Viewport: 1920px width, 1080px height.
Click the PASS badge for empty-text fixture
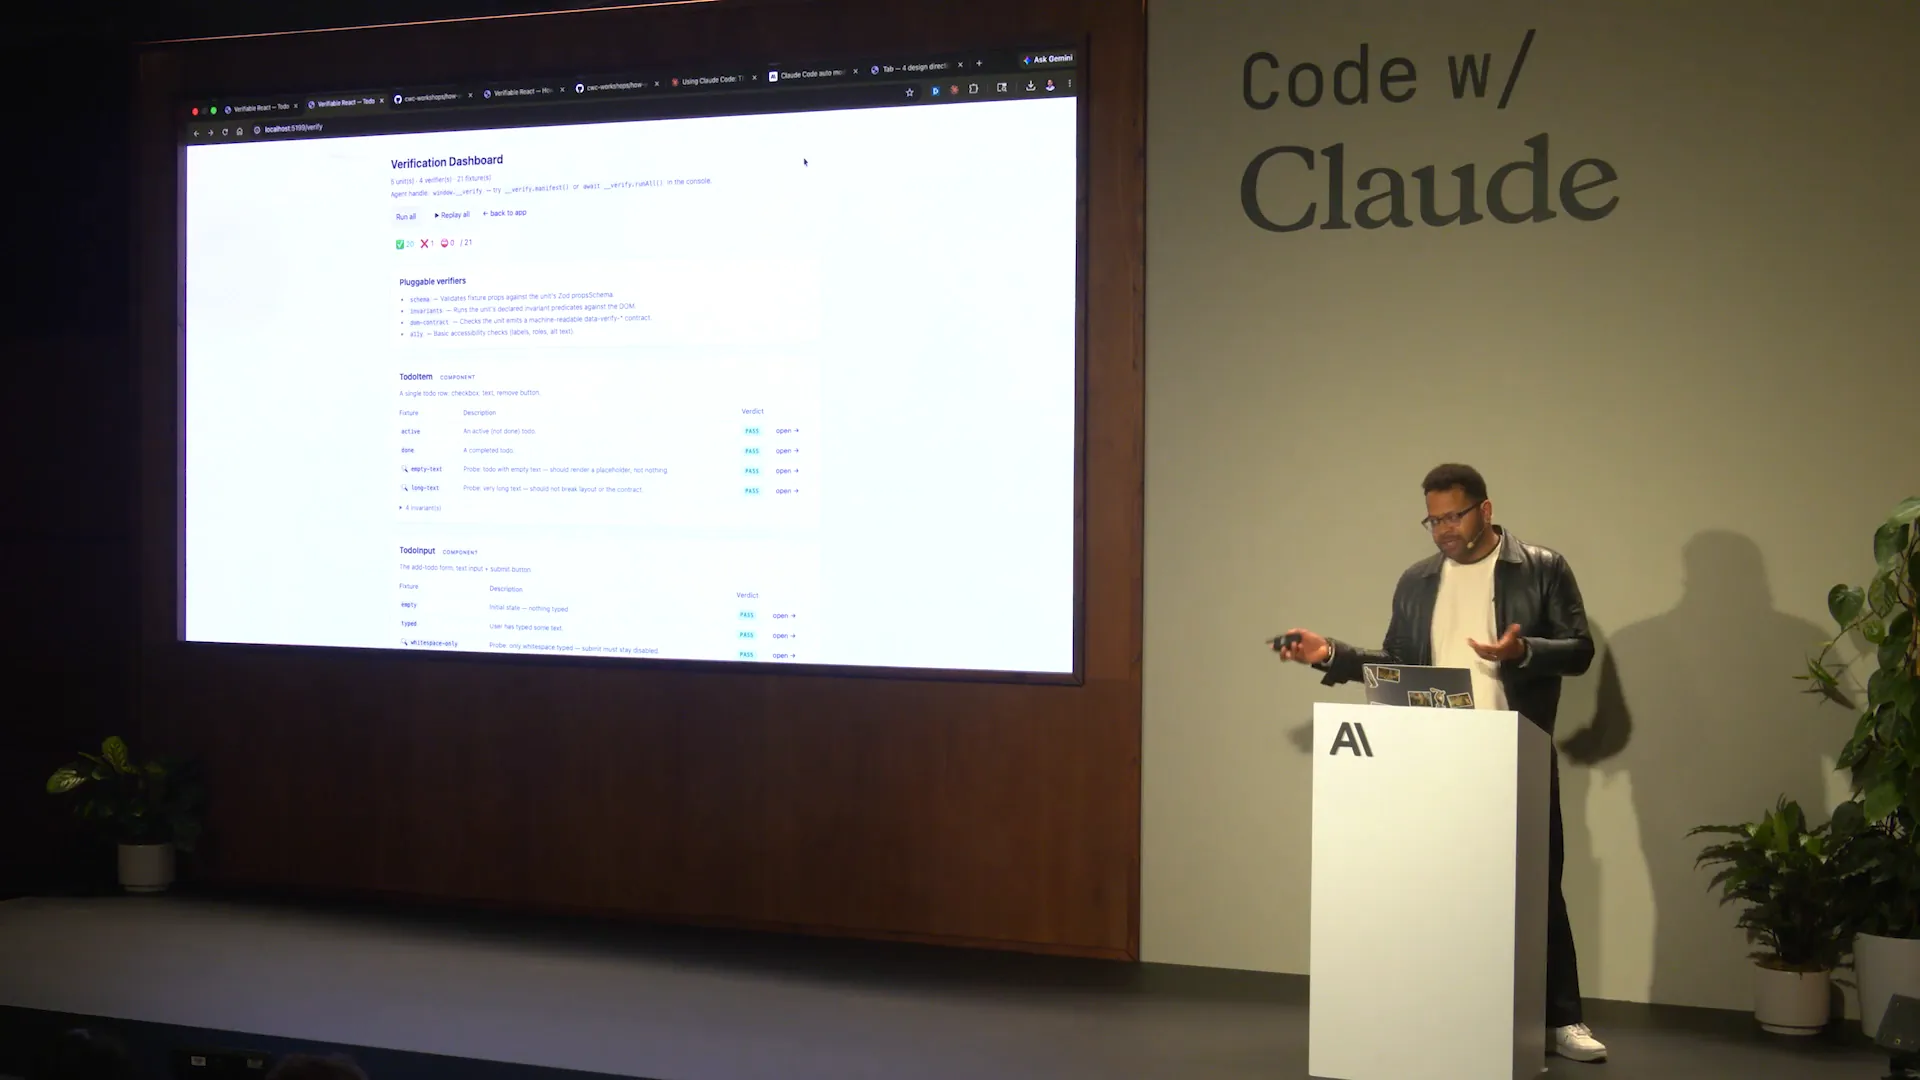(x=752, y=471)
